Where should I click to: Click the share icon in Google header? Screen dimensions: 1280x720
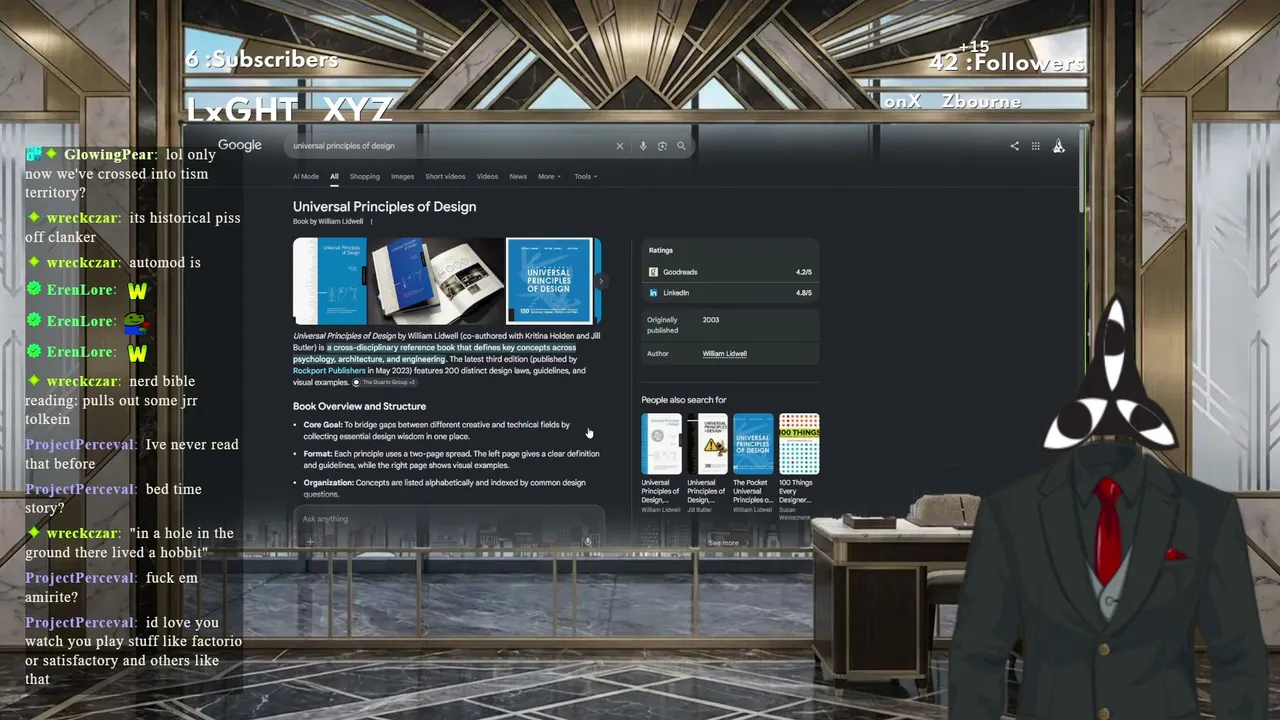point(1014,146)
